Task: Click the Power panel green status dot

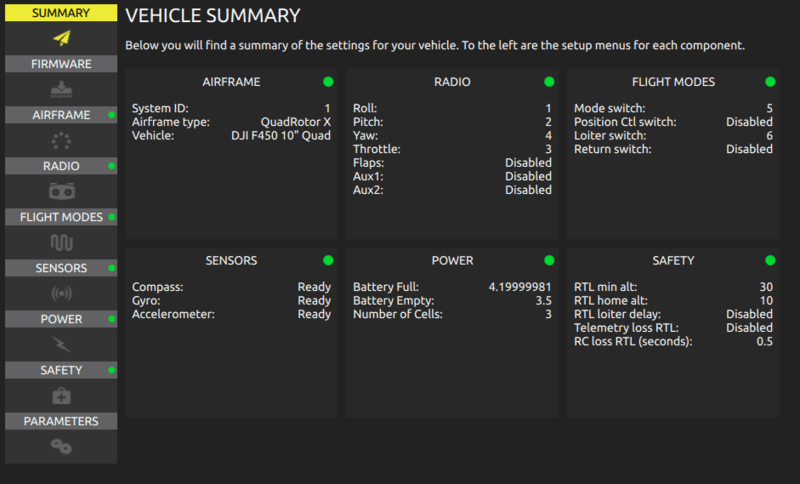Action: [x=549, y=261]
